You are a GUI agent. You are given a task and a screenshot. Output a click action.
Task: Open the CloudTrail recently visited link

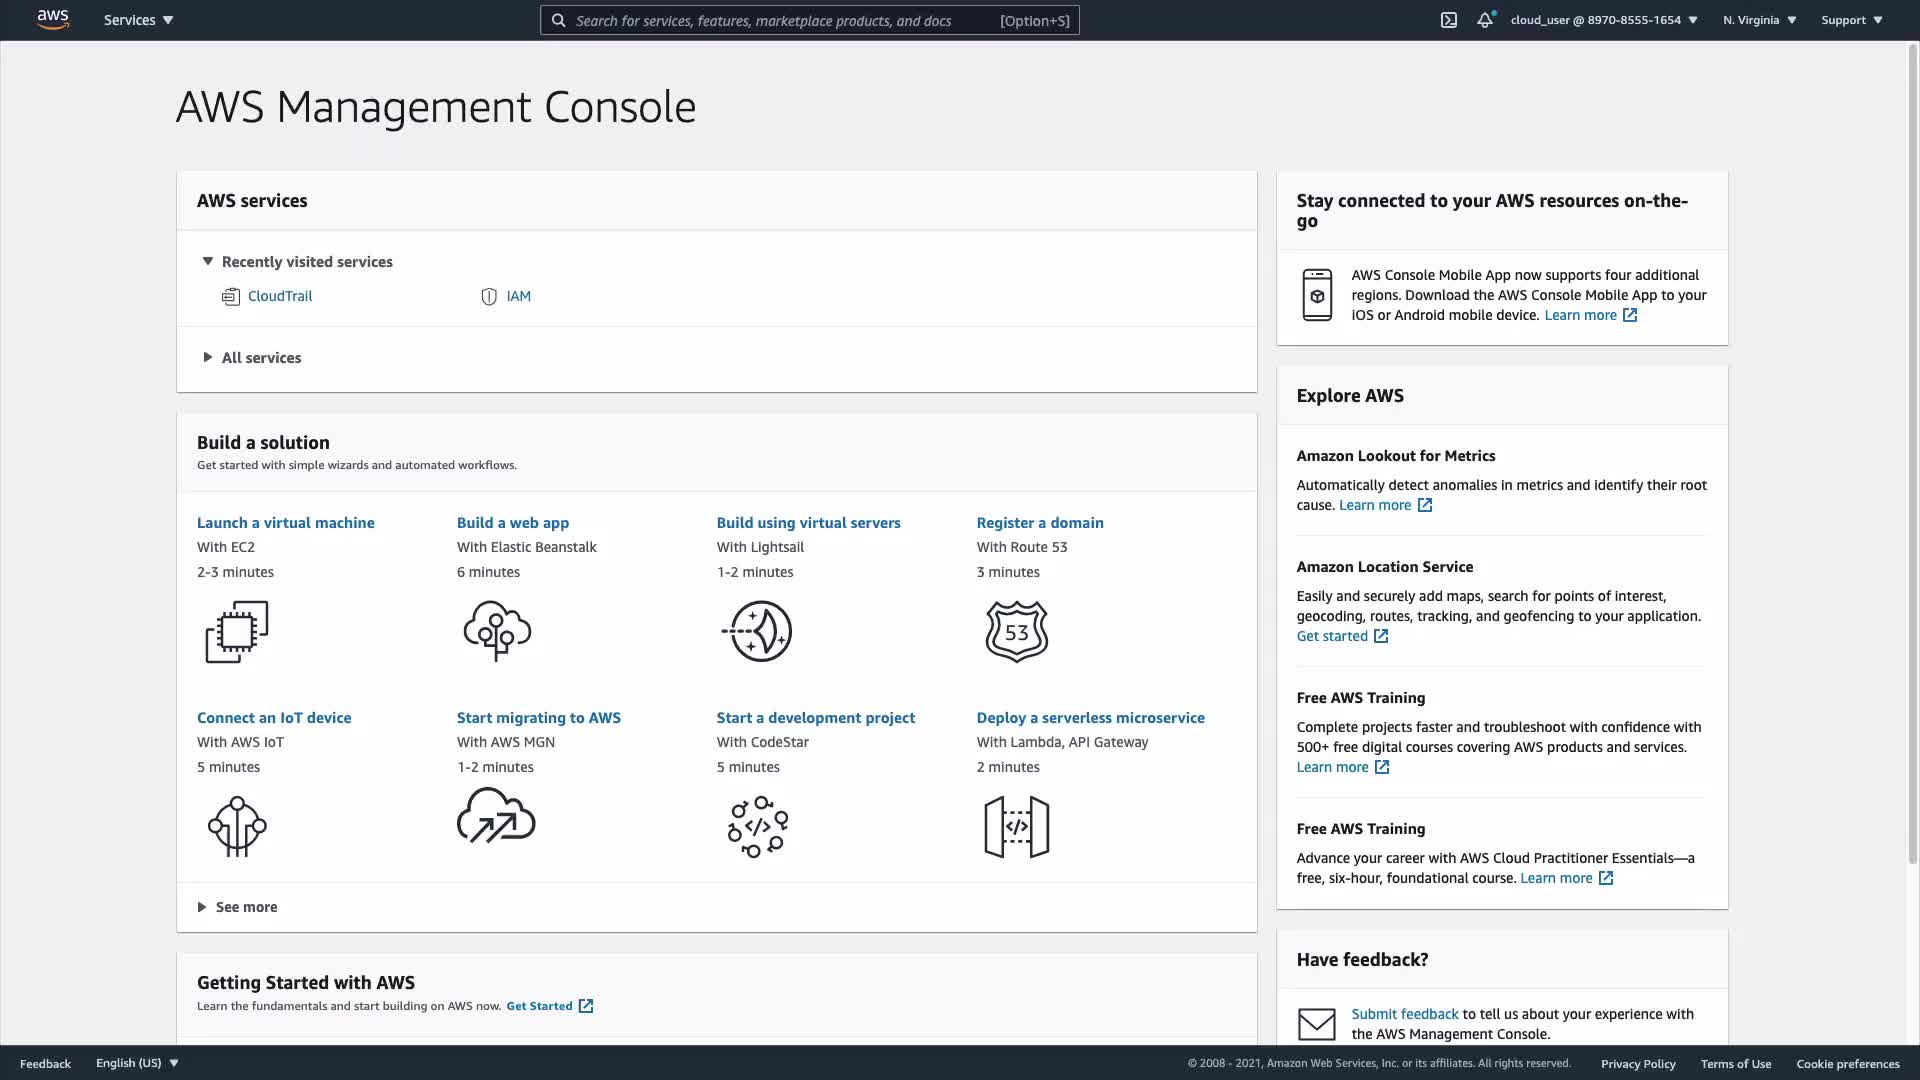click(280, 296)
